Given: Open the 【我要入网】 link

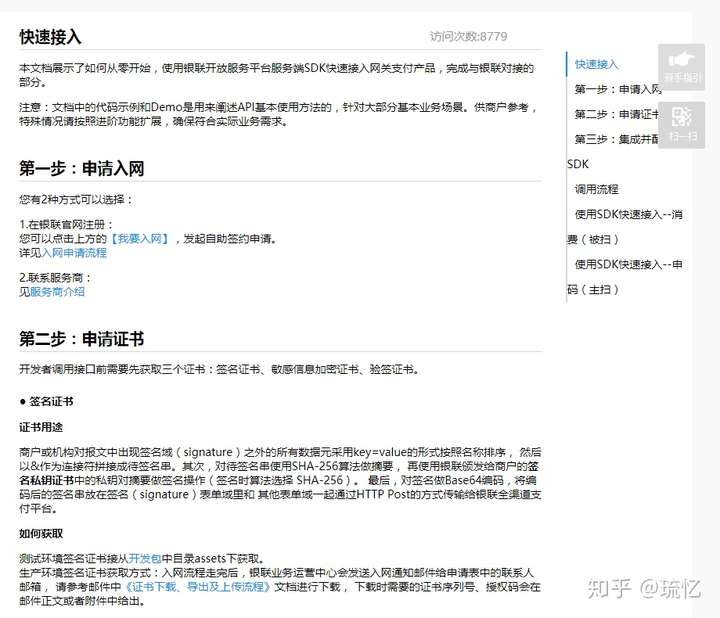Looking at the screenshot, I should click(x=140, y=239).
